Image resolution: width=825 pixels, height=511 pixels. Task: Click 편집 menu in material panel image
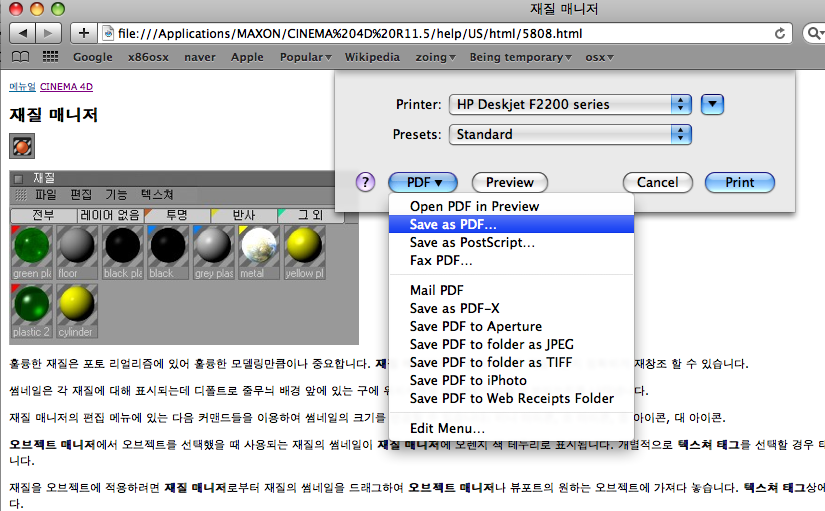click(x=81, y=195)
